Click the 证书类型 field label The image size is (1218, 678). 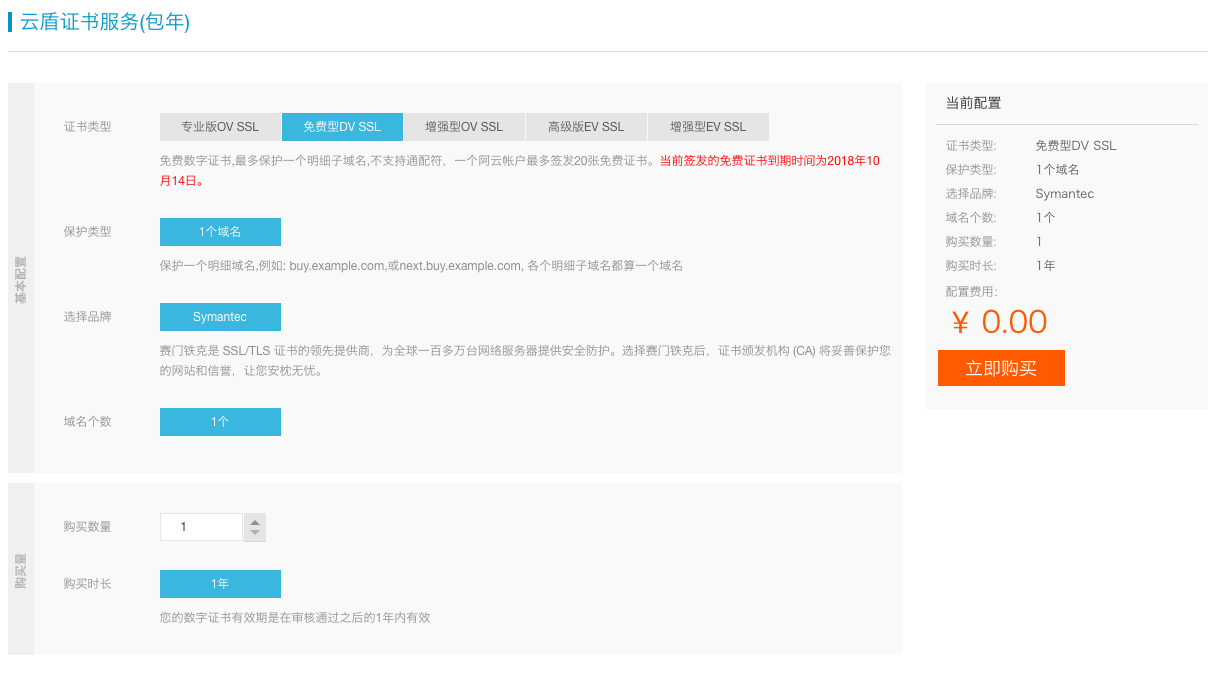tap(88, 127)
